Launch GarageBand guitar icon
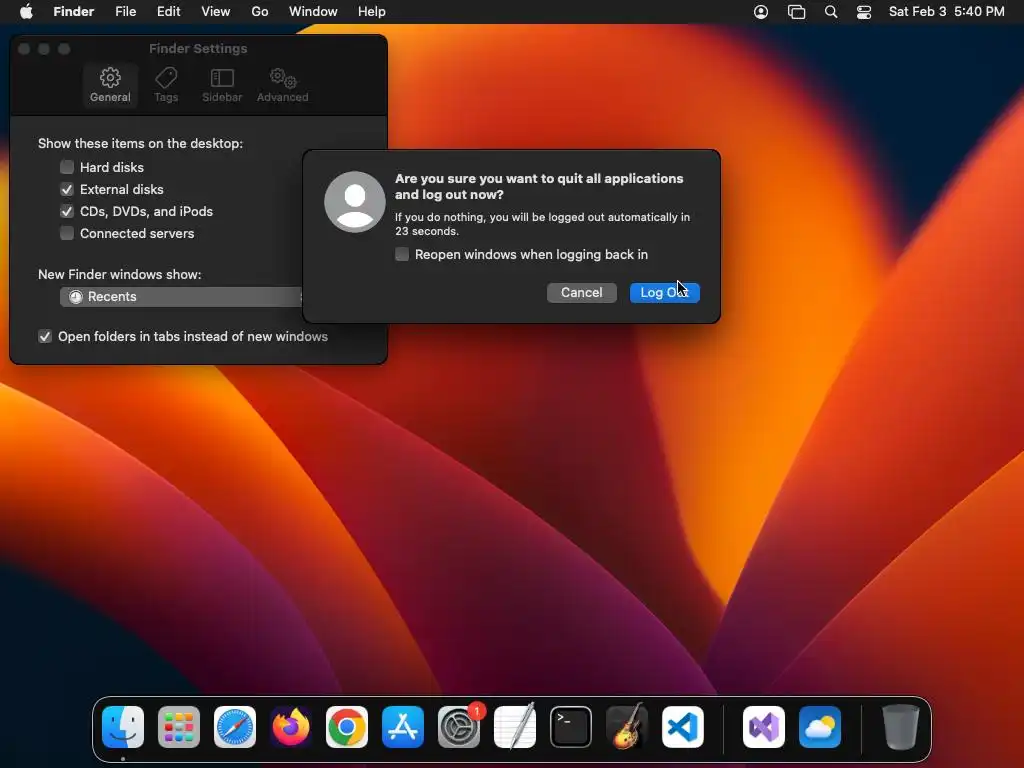The height and width of the screenshot is (768, 1024). click(x=627, y=727)
